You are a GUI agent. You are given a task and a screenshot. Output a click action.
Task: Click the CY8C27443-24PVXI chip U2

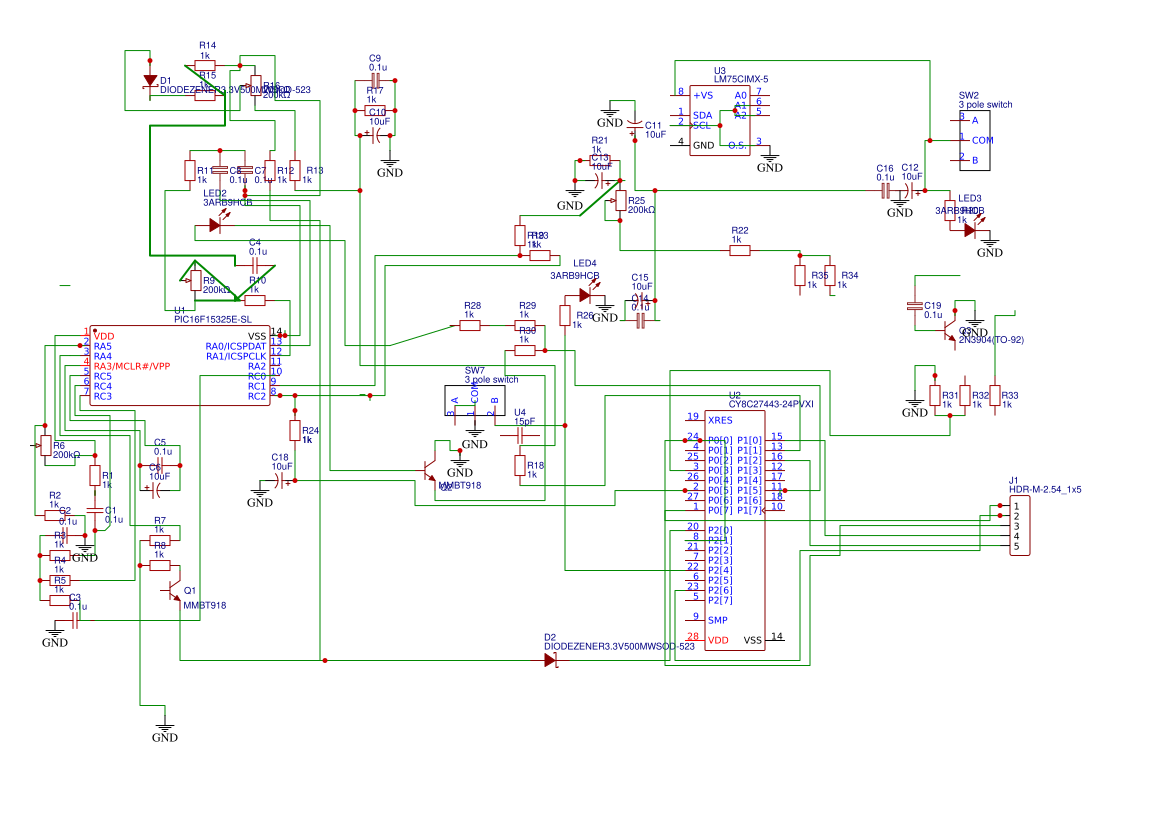pos(734,530)
